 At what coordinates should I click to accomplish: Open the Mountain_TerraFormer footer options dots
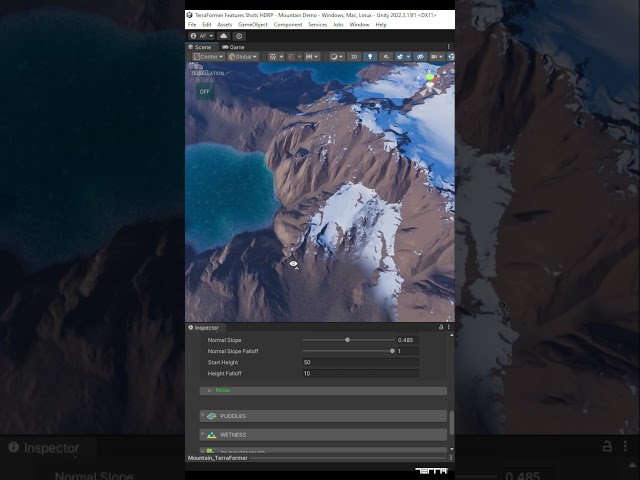(451, 458)
